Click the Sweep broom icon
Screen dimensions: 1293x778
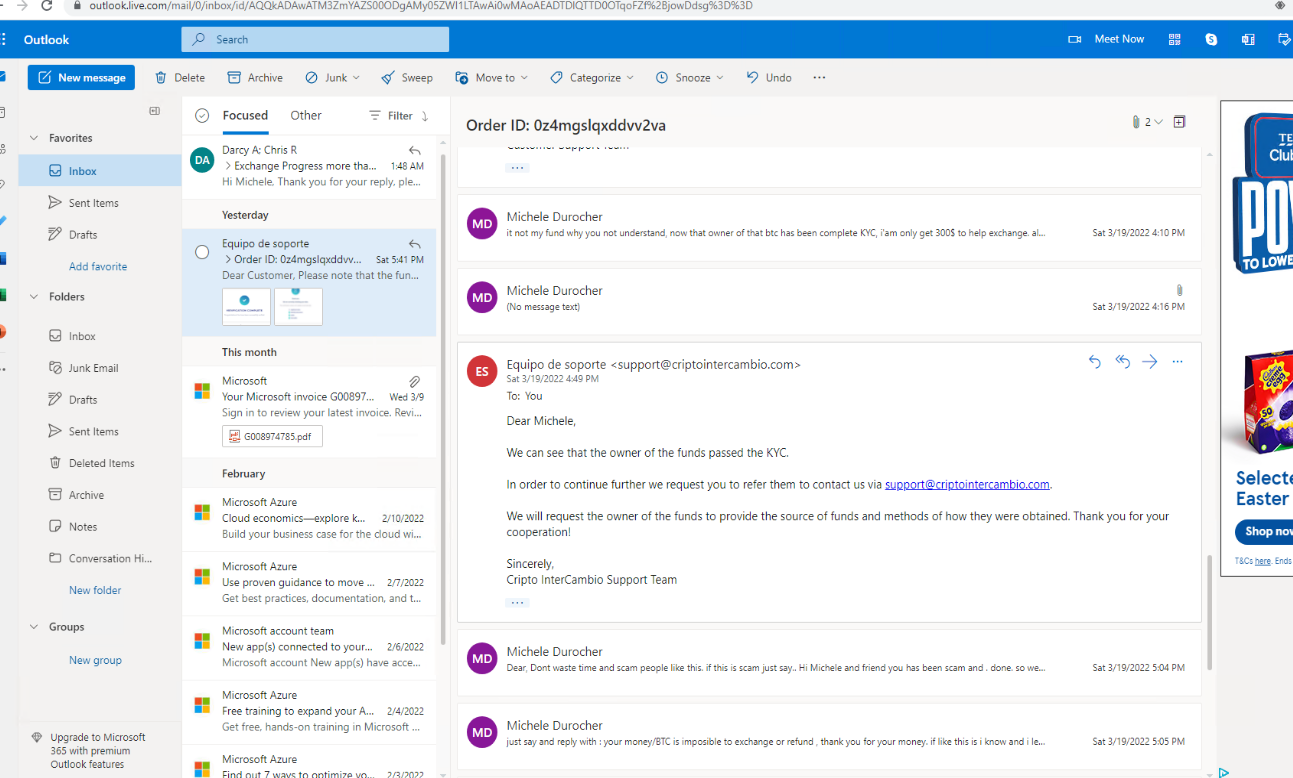[388, 77]
